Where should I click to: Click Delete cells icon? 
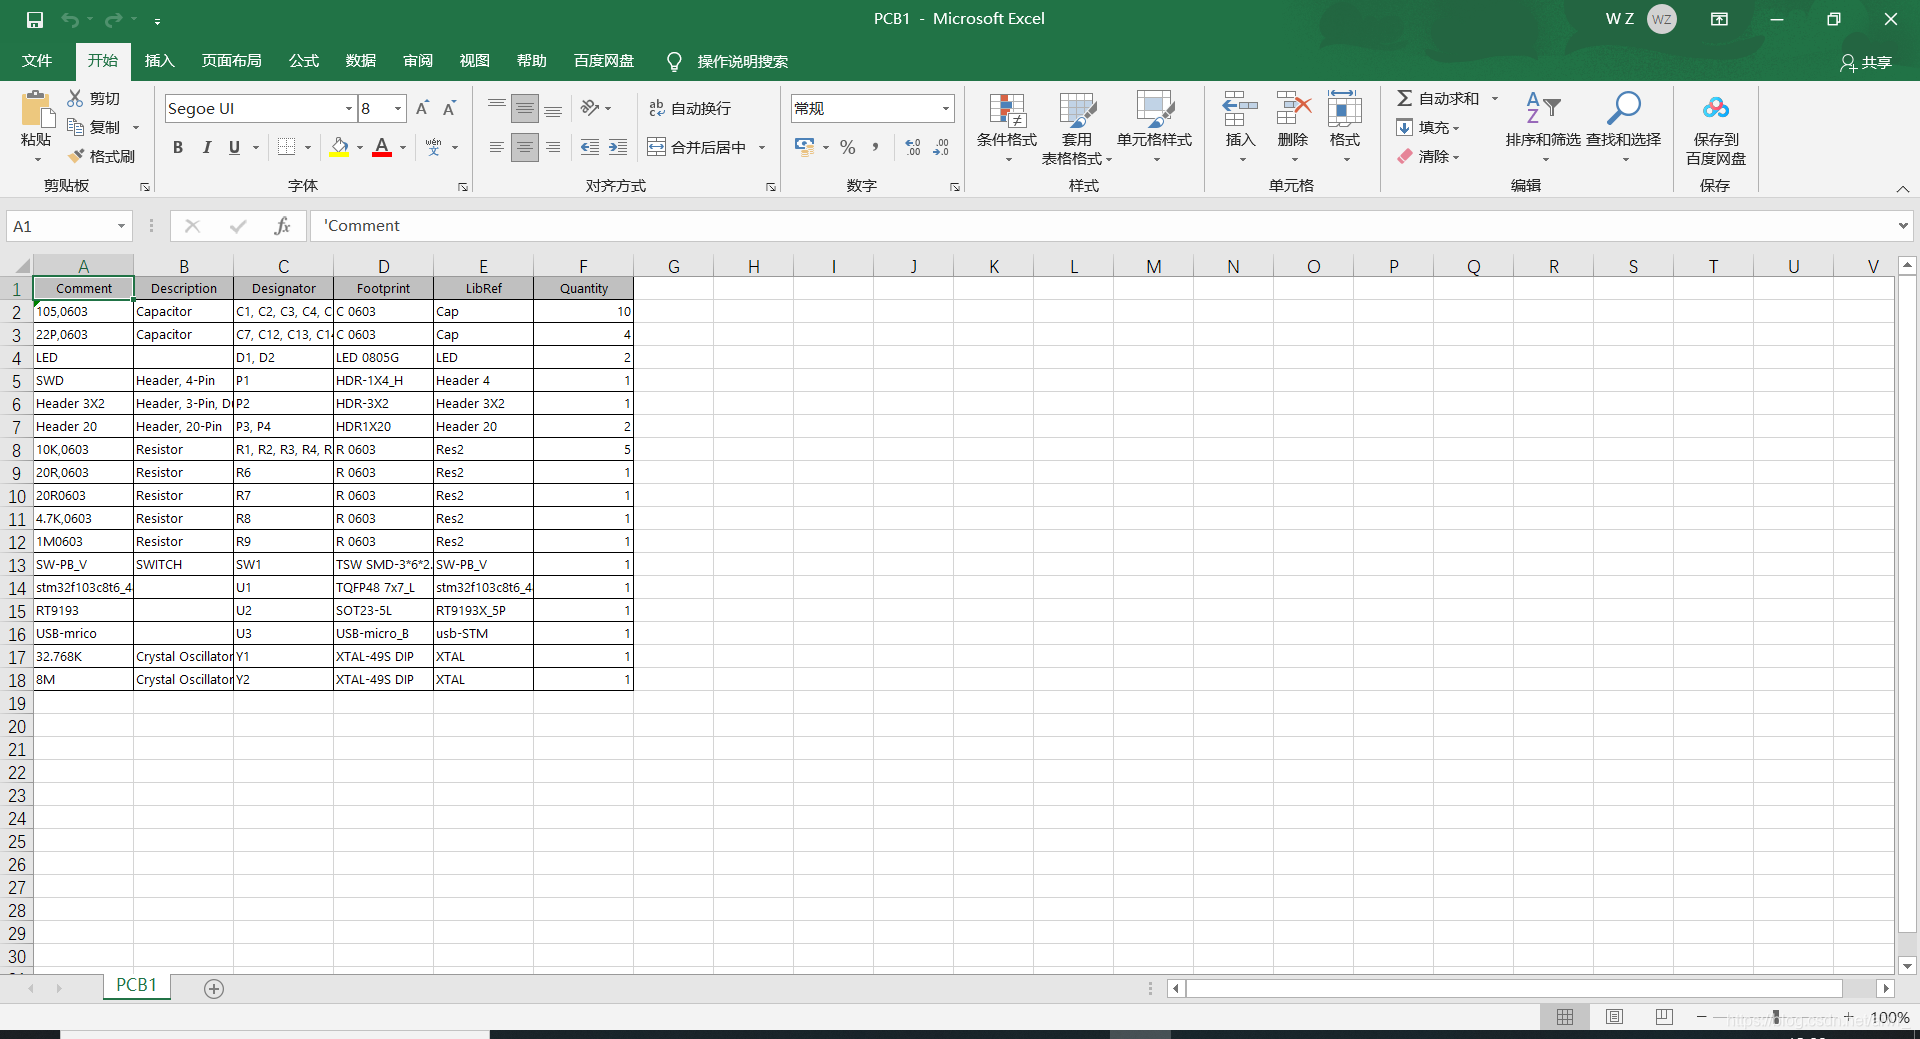[1293, 108]
